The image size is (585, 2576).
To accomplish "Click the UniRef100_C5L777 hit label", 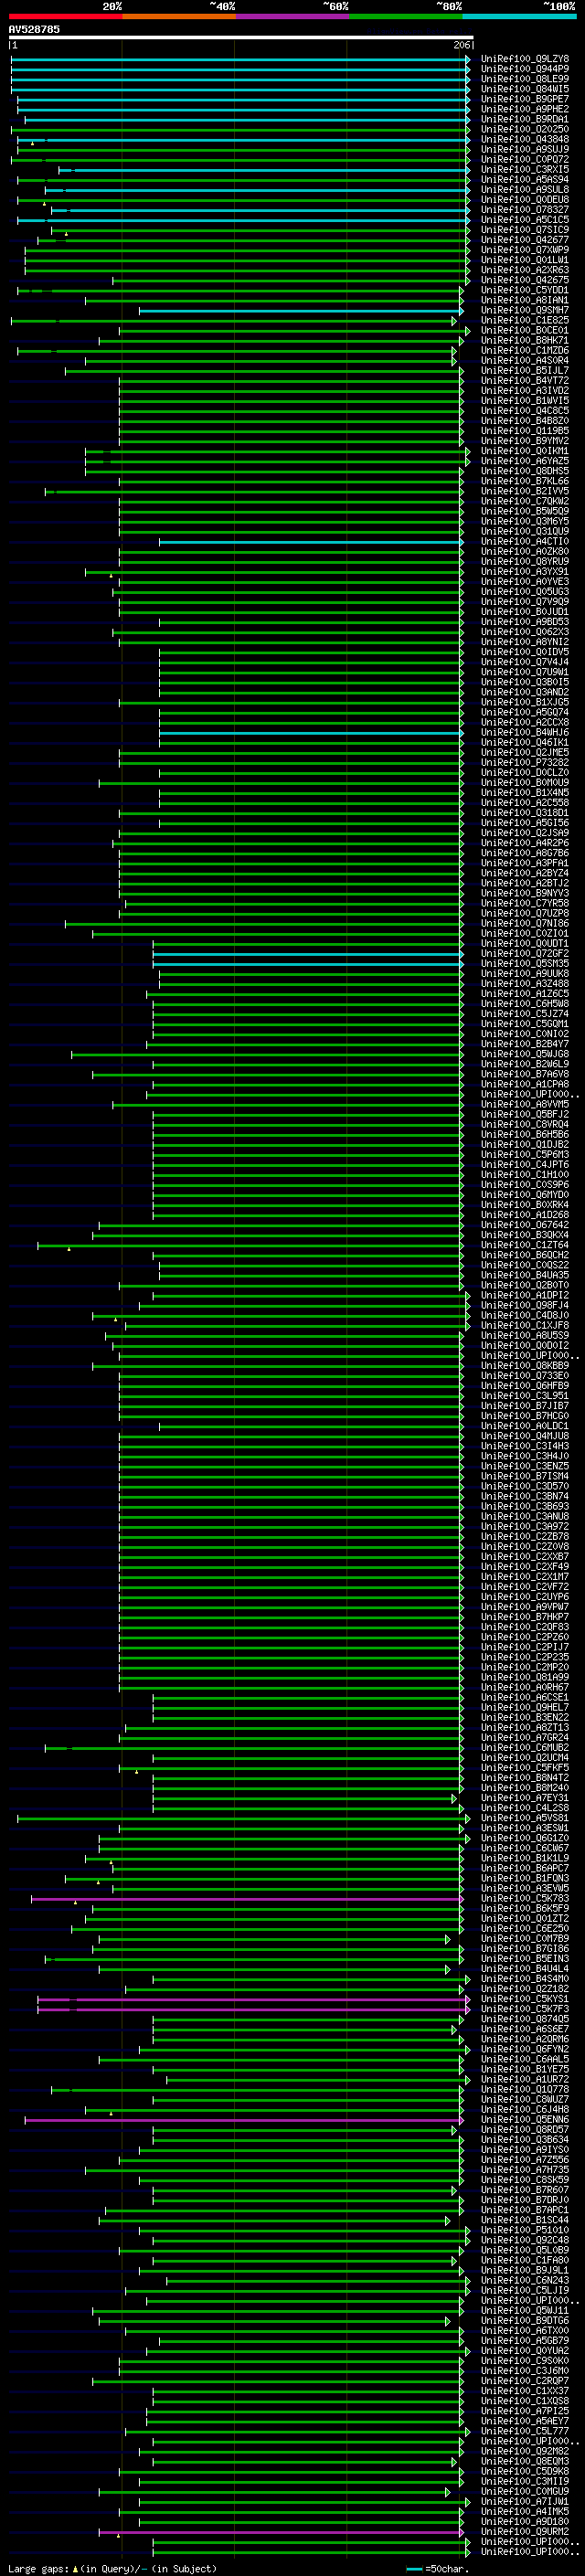I will point(525,2432).
